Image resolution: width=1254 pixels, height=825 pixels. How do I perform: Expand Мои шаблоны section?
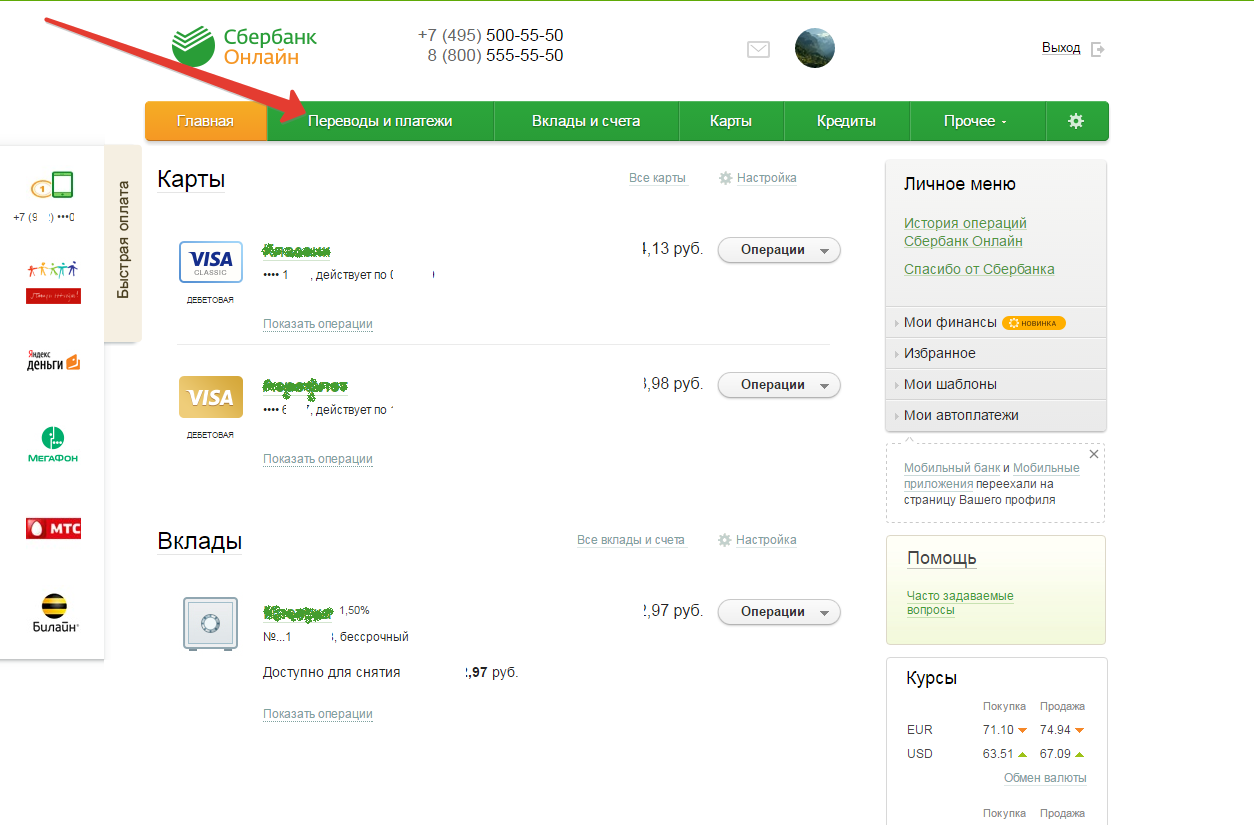point(996,384)
